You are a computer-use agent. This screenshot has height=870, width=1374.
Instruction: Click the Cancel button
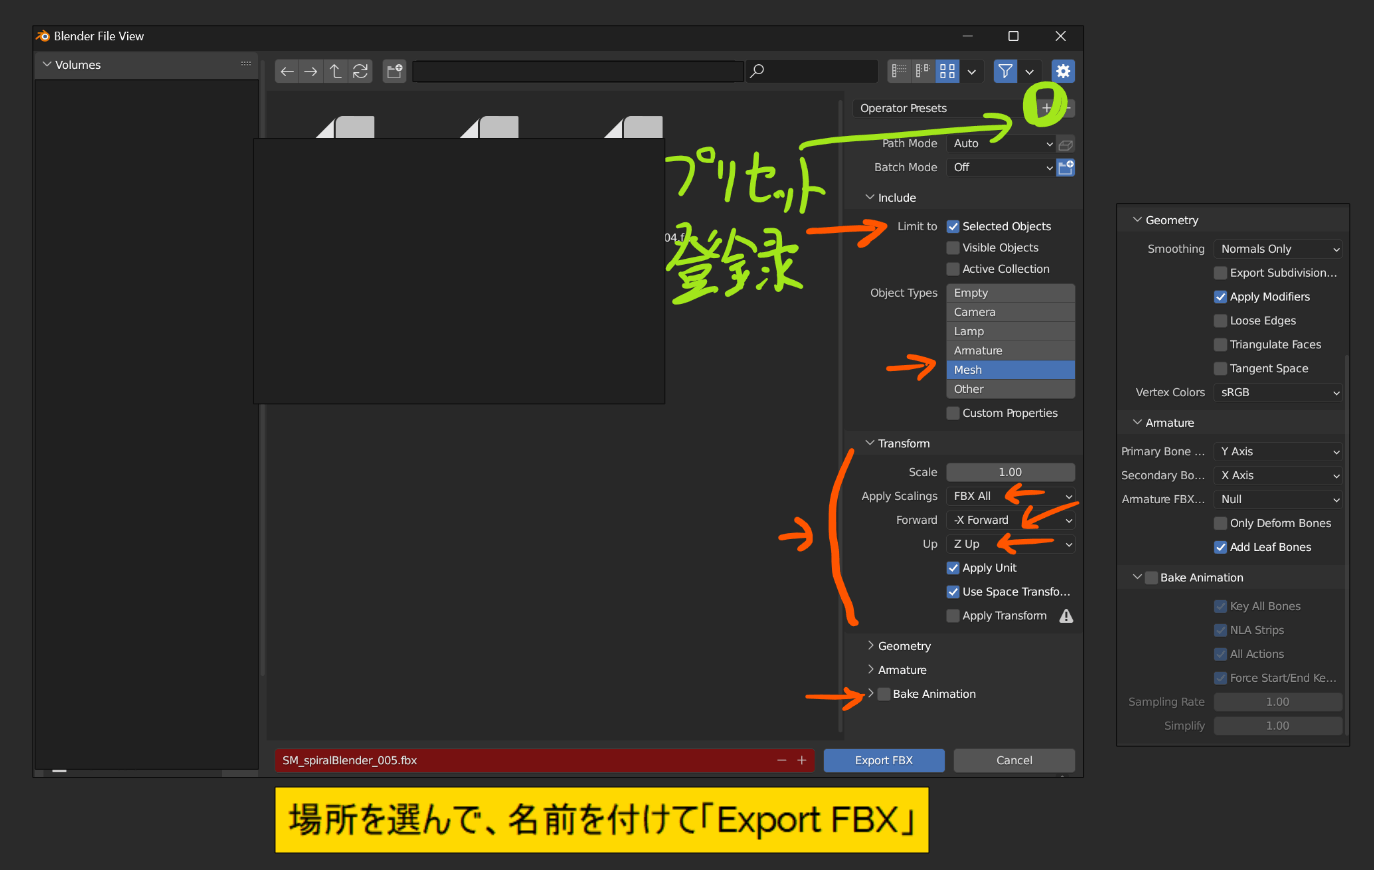pyautogui.click(x=1014, y=760)
